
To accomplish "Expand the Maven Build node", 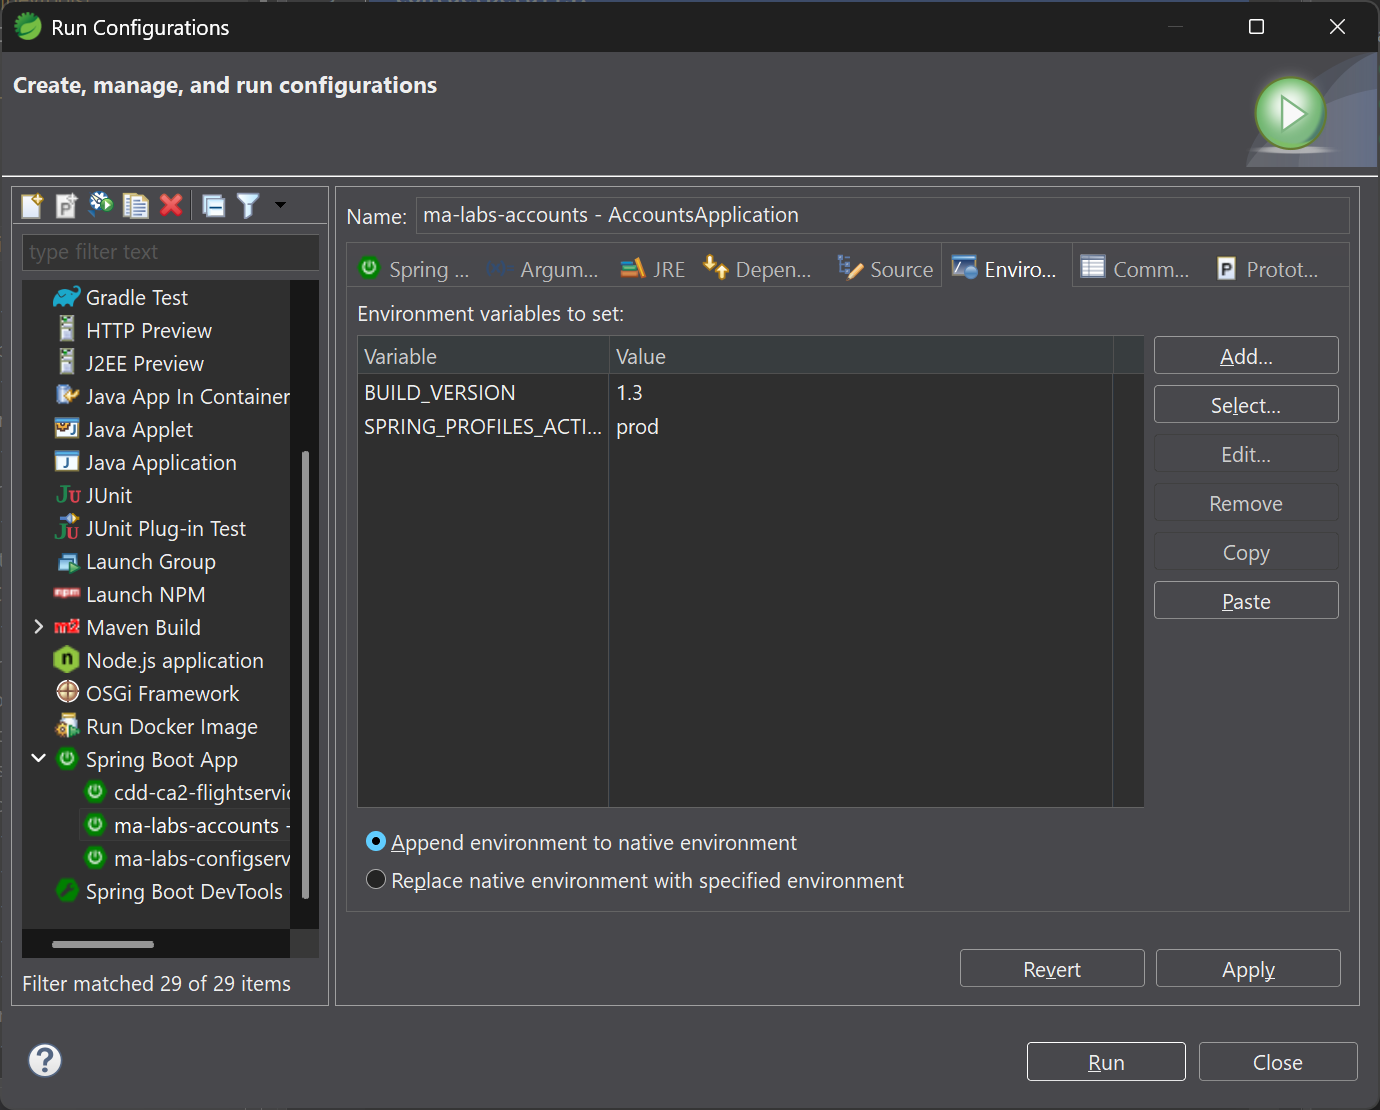I will pos(38,627).
